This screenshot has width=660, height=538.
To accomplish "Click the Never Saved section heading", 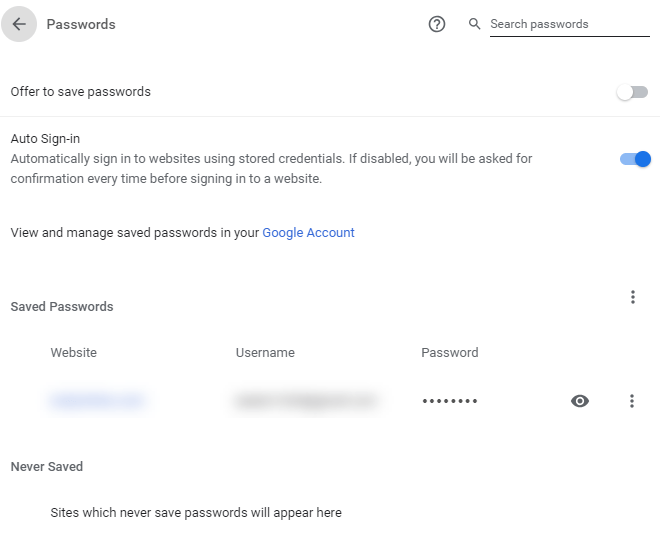I will coord(47,466).
